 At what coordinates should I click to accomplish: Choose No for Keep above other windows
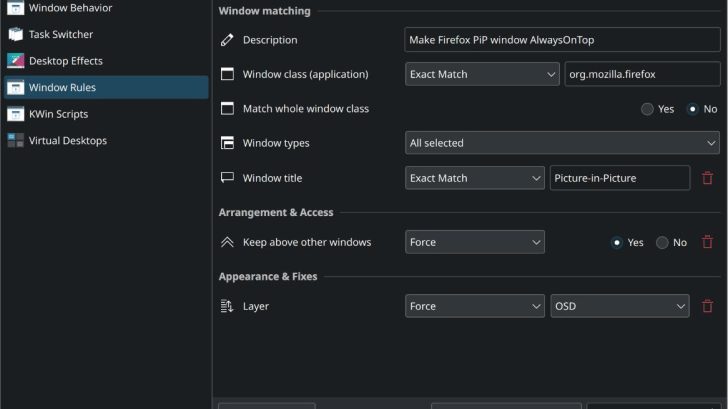662,242
